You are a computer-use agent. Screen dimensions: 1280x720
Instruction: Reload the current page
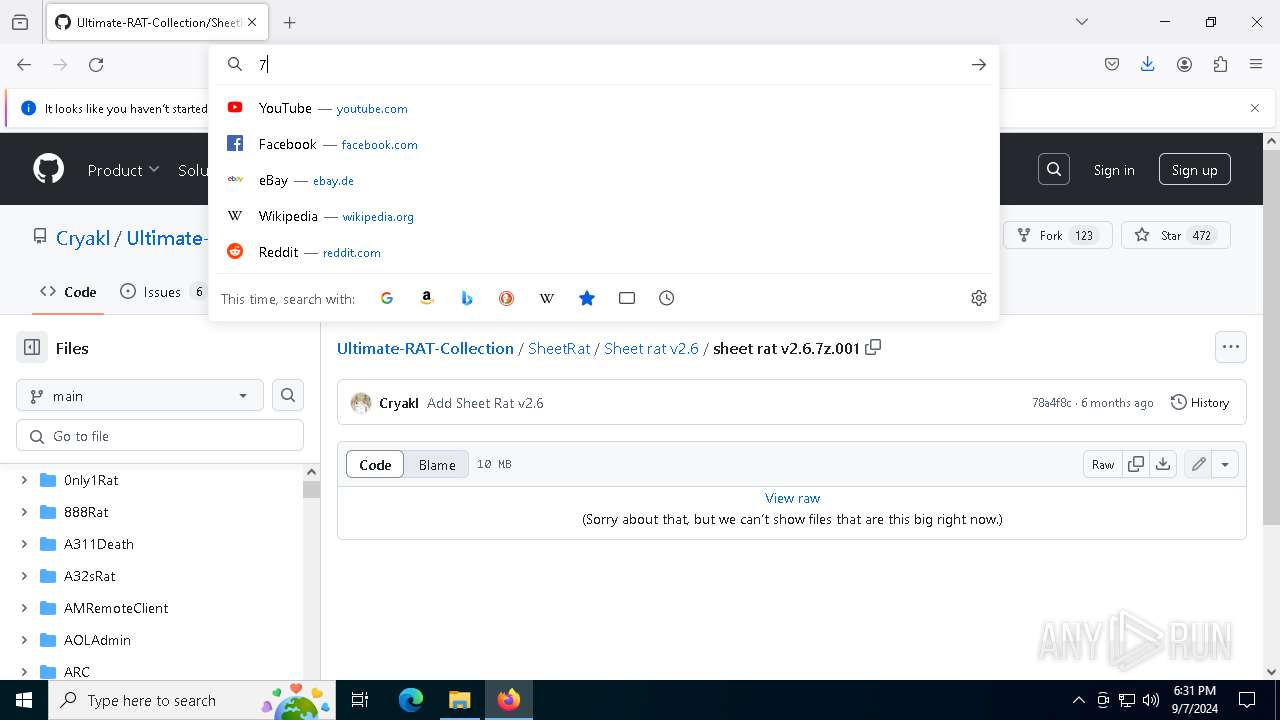pyautogui.click(x=96, y=65)
